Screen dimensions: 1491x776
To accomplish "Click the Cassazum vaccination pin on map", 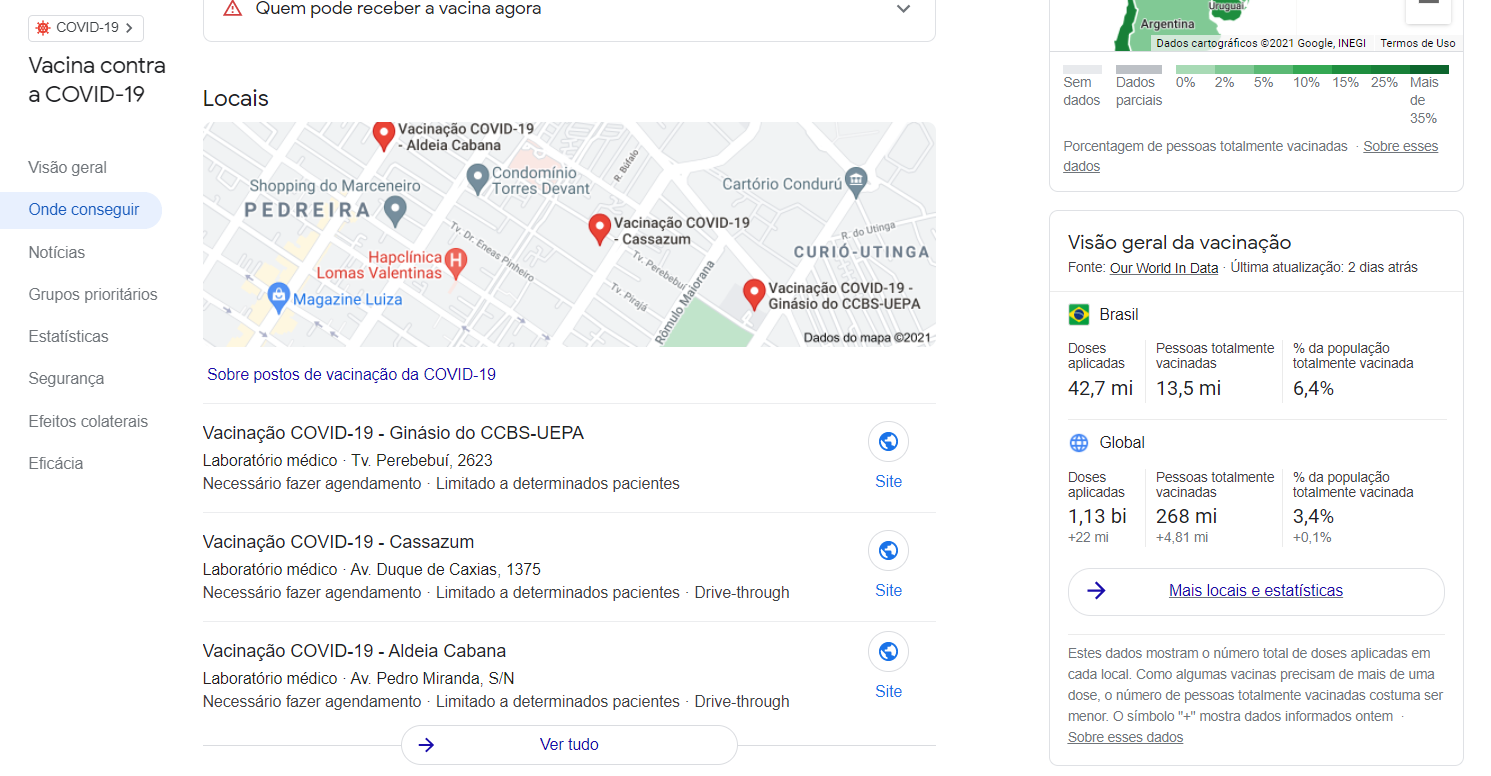I will point(599,229).
